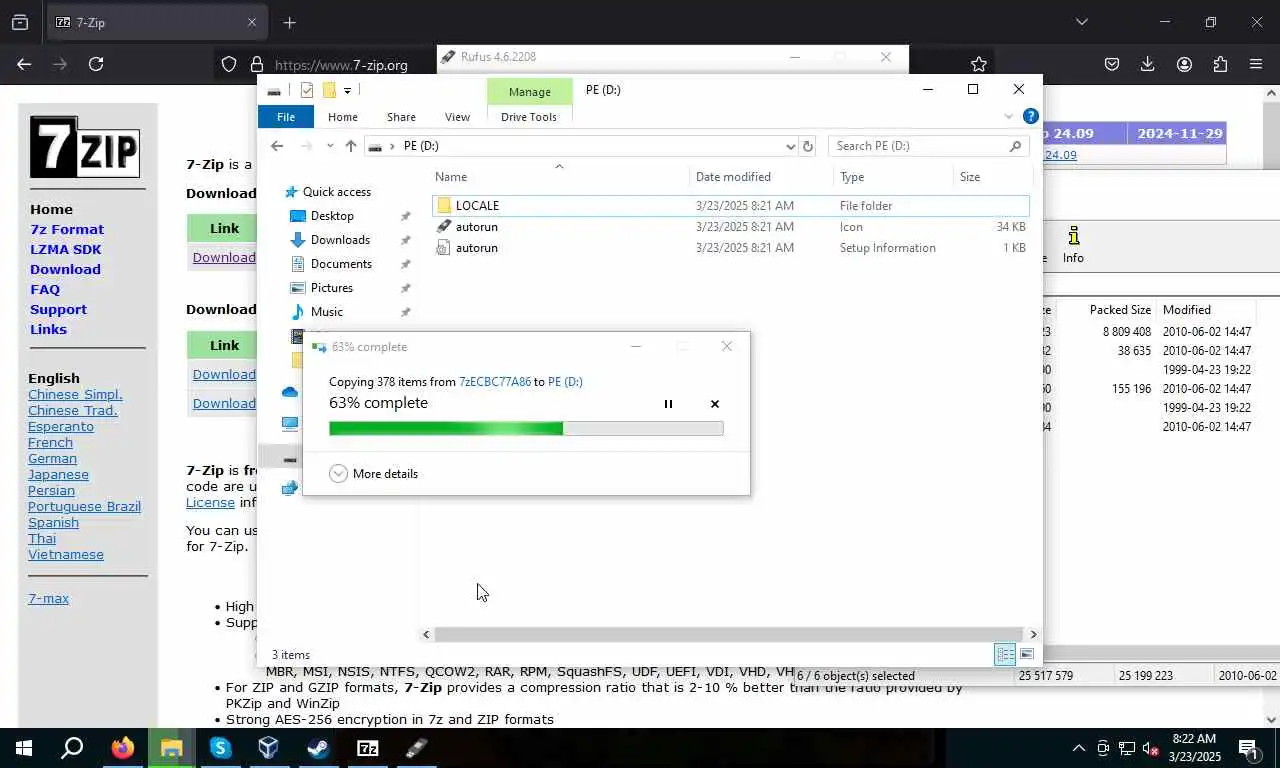1280x768 pixels.
Task: Open the Download sidebar link on 7-zip.org
Action: [65, 269]
